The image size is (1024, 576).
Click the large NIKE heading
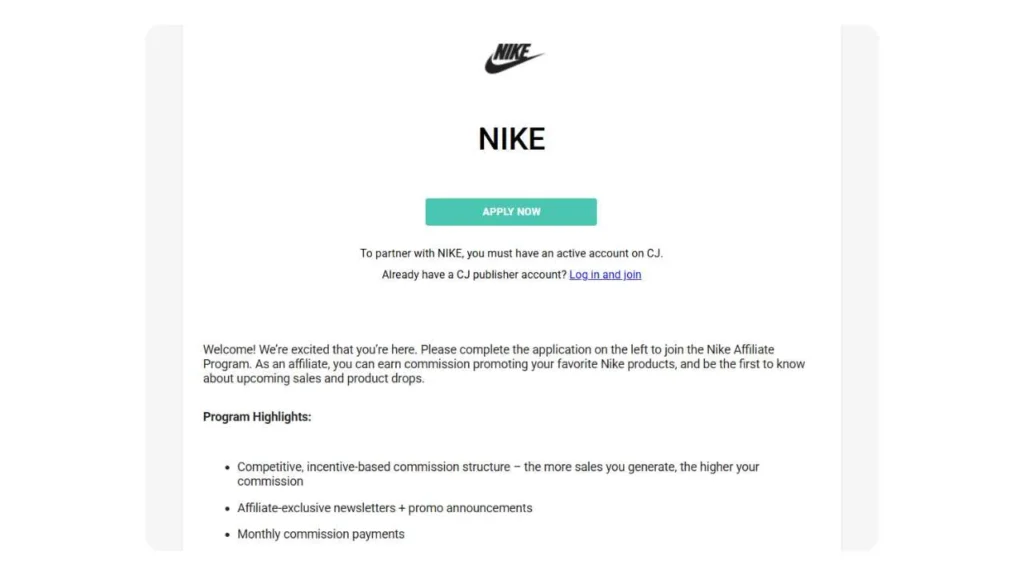(511, 139)
